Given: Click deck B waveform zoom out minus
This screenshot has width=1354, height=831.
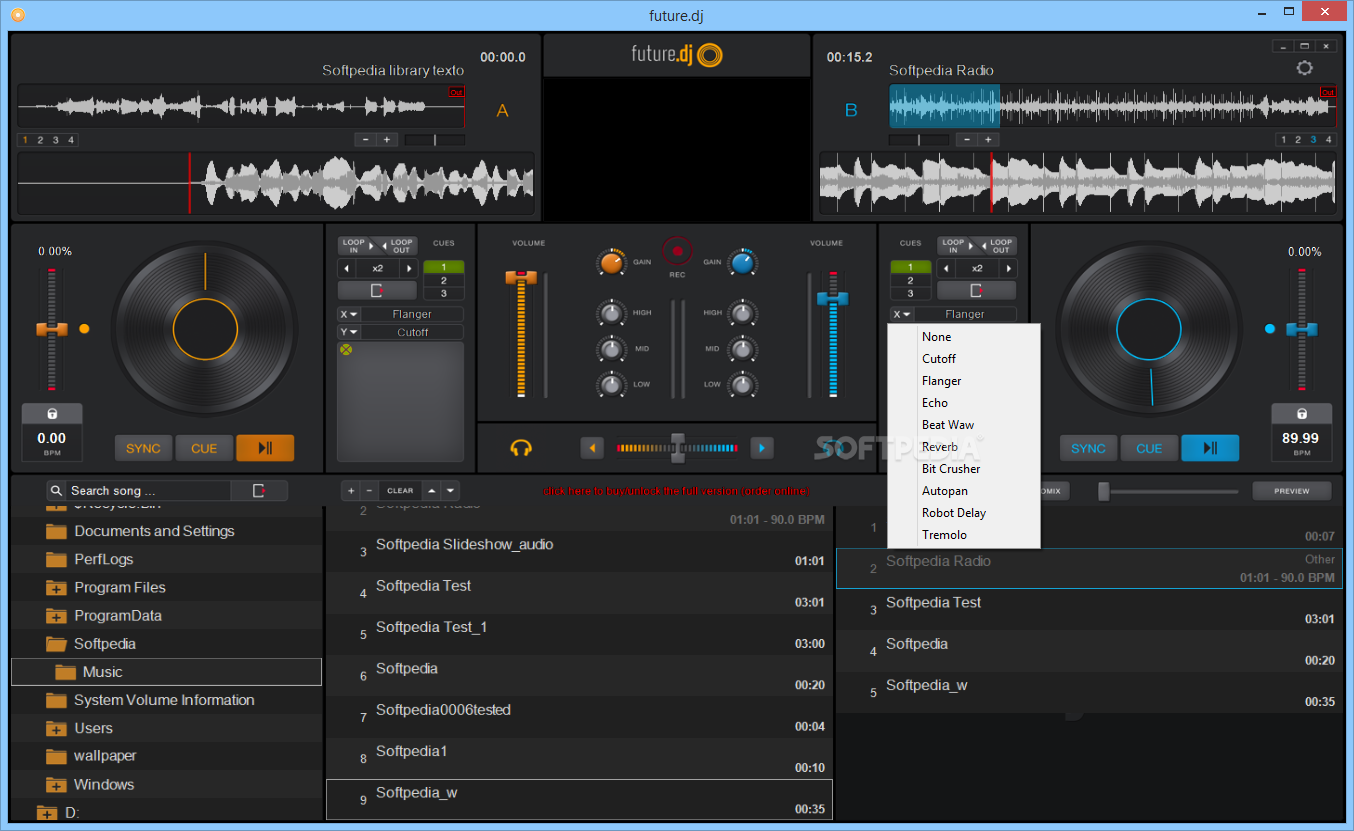Looking at the screenshot, I should coord(967,140).
